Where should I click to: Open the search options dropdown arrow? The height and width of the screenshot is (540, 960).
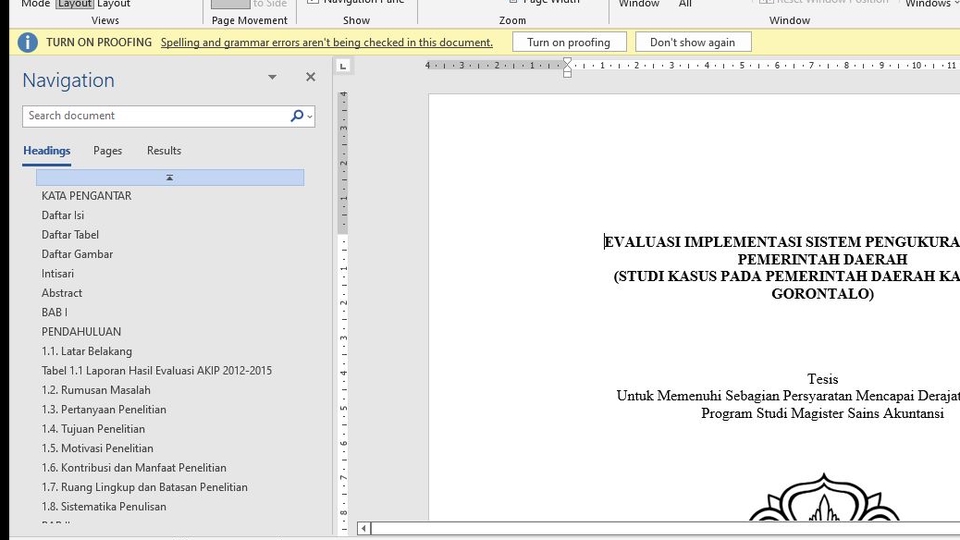click(x=310, y=116)
